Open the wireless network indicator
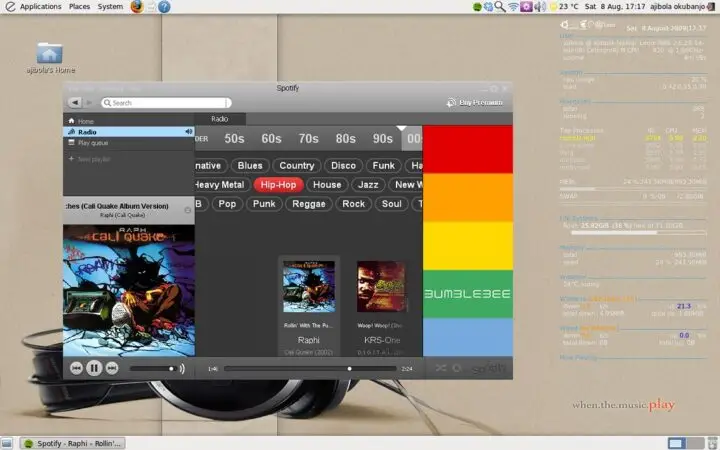The image size is (720, 450). [x=513, y=6]
